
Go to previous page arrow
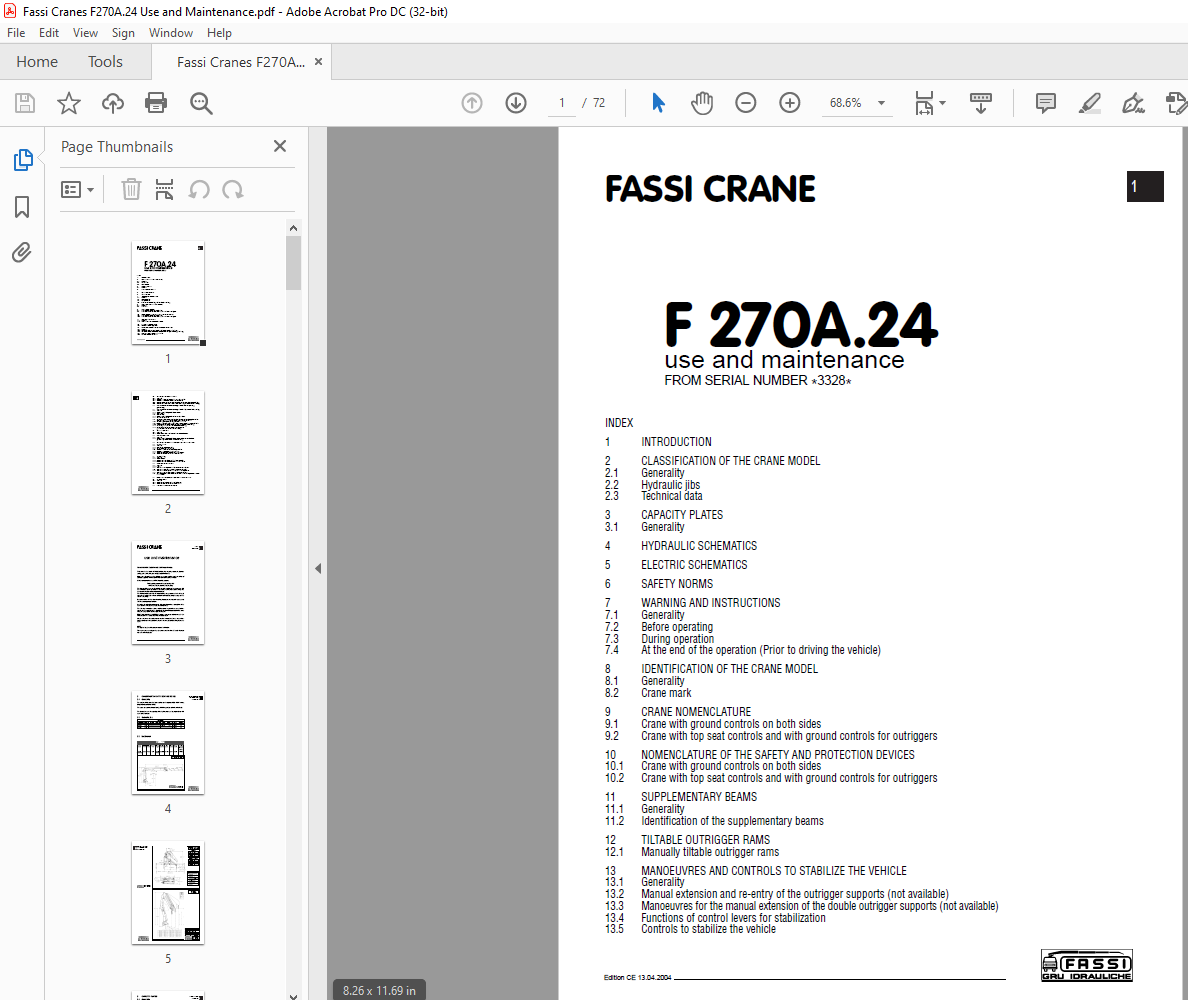point(472,103)
